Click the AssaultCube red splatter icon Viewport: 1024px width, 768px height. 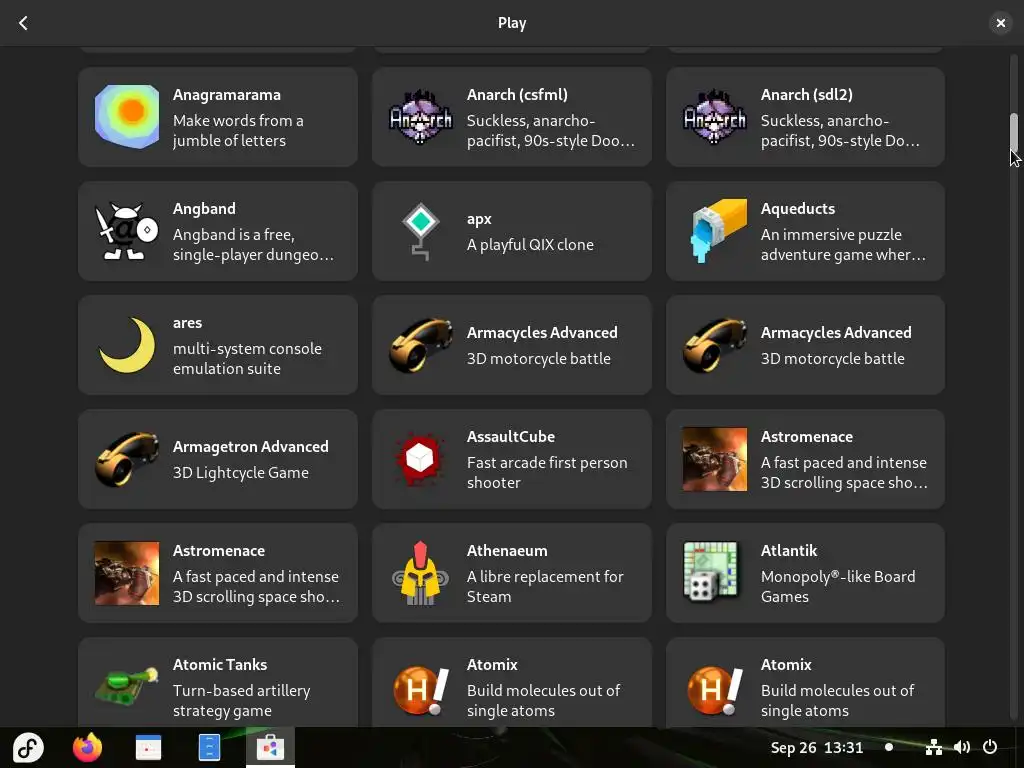point(421,459)
